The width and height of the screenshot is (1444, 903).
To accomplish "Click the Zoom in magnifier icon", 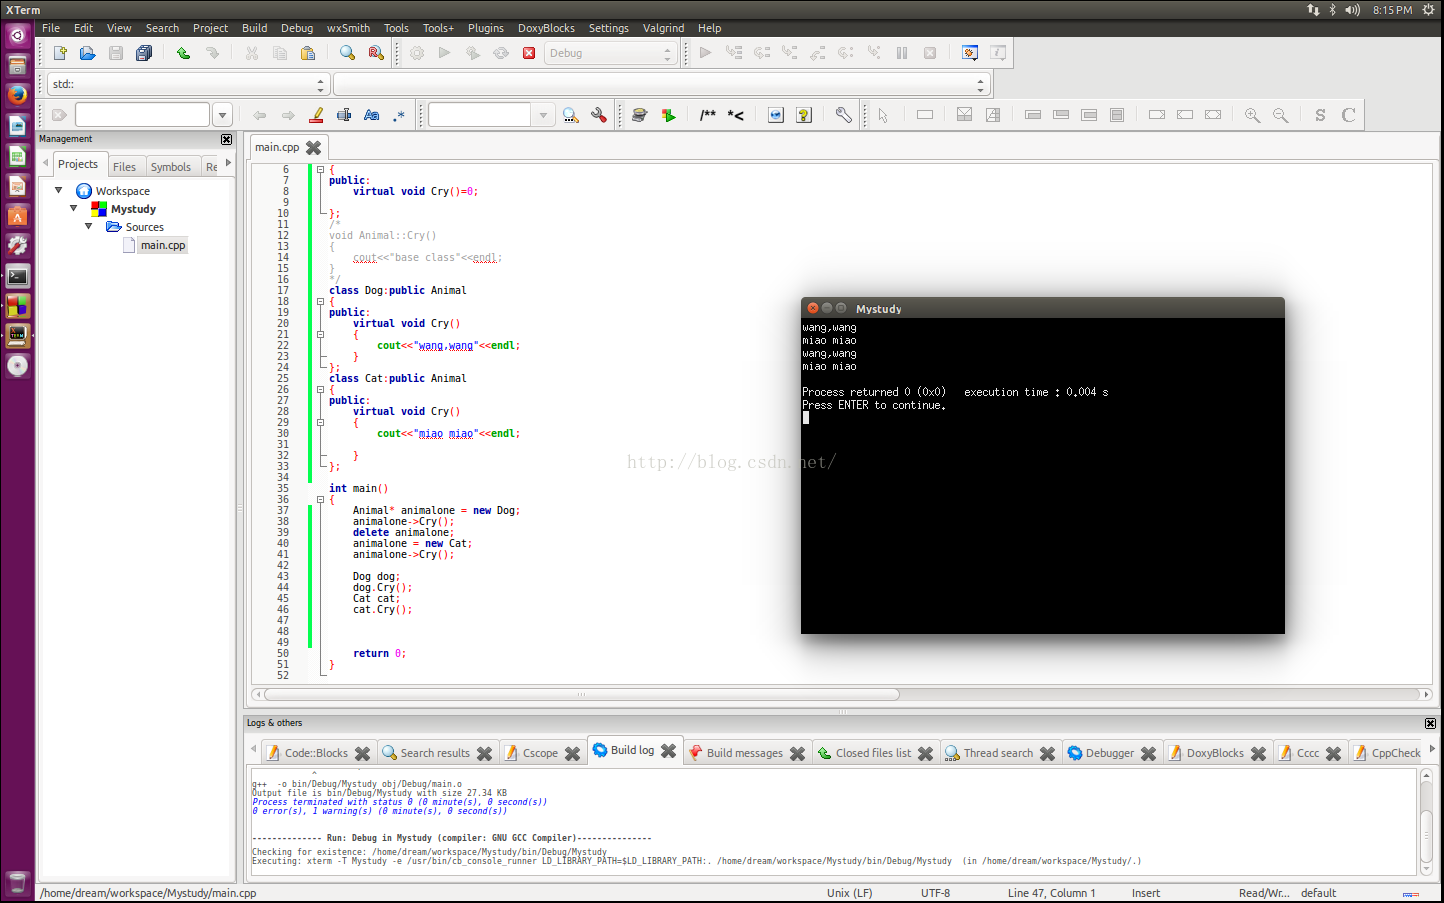I will point(1252,115).
